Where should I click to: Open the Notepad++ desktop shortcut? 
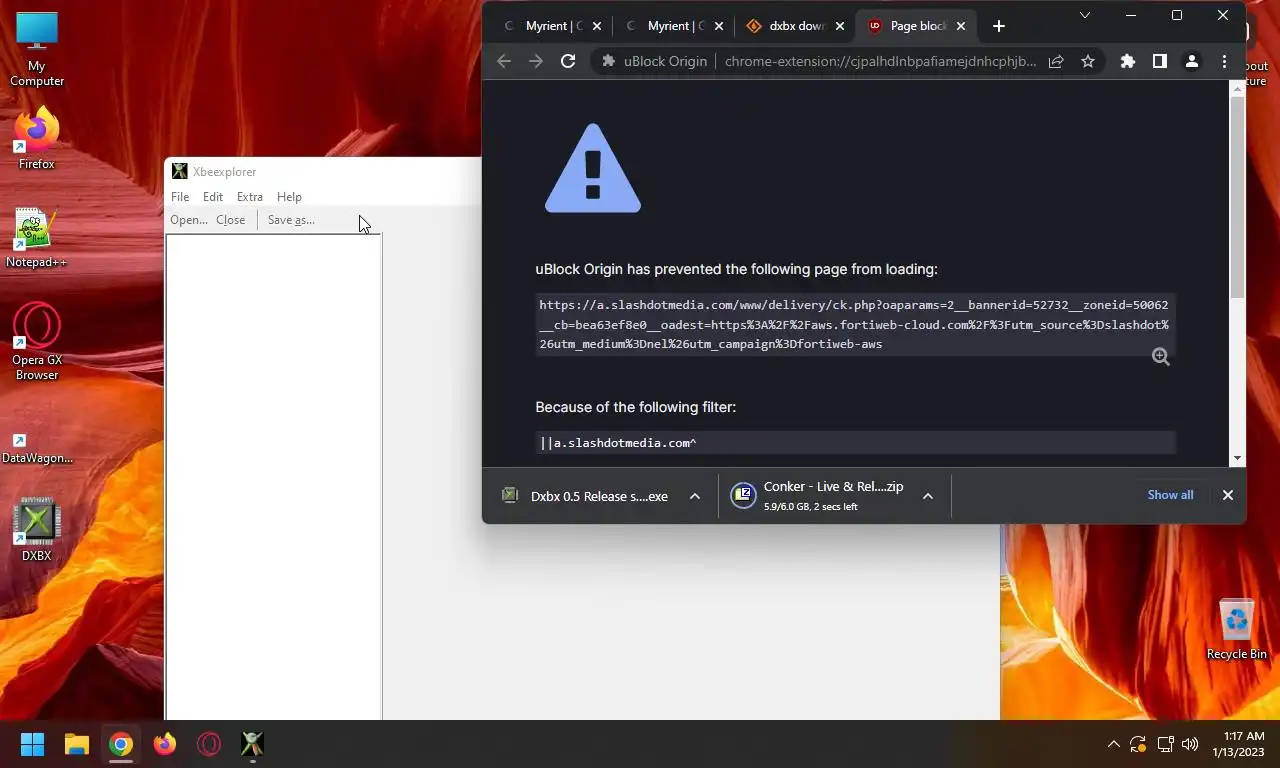(x=37, y=238)
